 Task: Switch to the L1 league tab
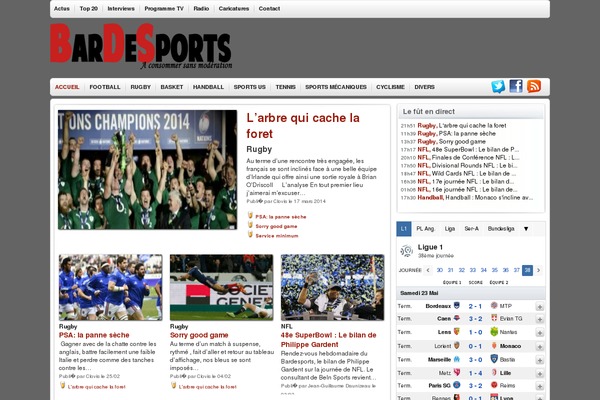click(404, 229)
